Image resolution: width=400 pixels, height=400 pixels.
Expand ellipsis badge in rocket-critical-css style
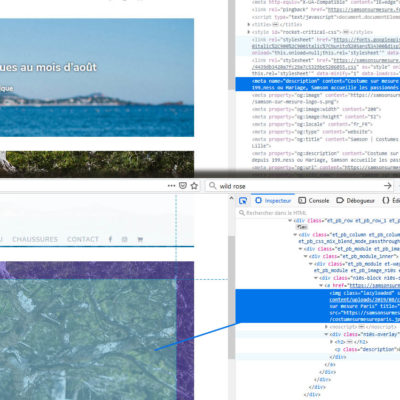tap(346, 32)
